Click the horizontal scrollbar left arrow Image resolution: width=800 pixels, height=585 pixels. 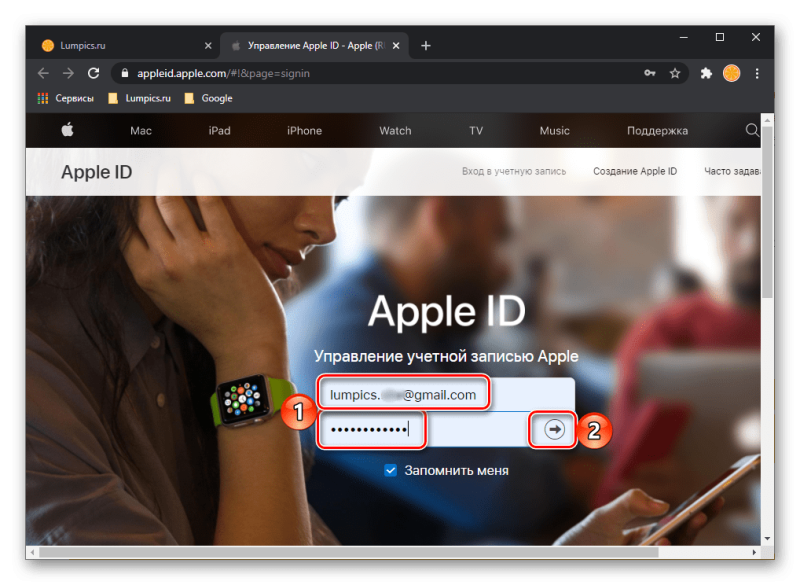tap(33, 552)
